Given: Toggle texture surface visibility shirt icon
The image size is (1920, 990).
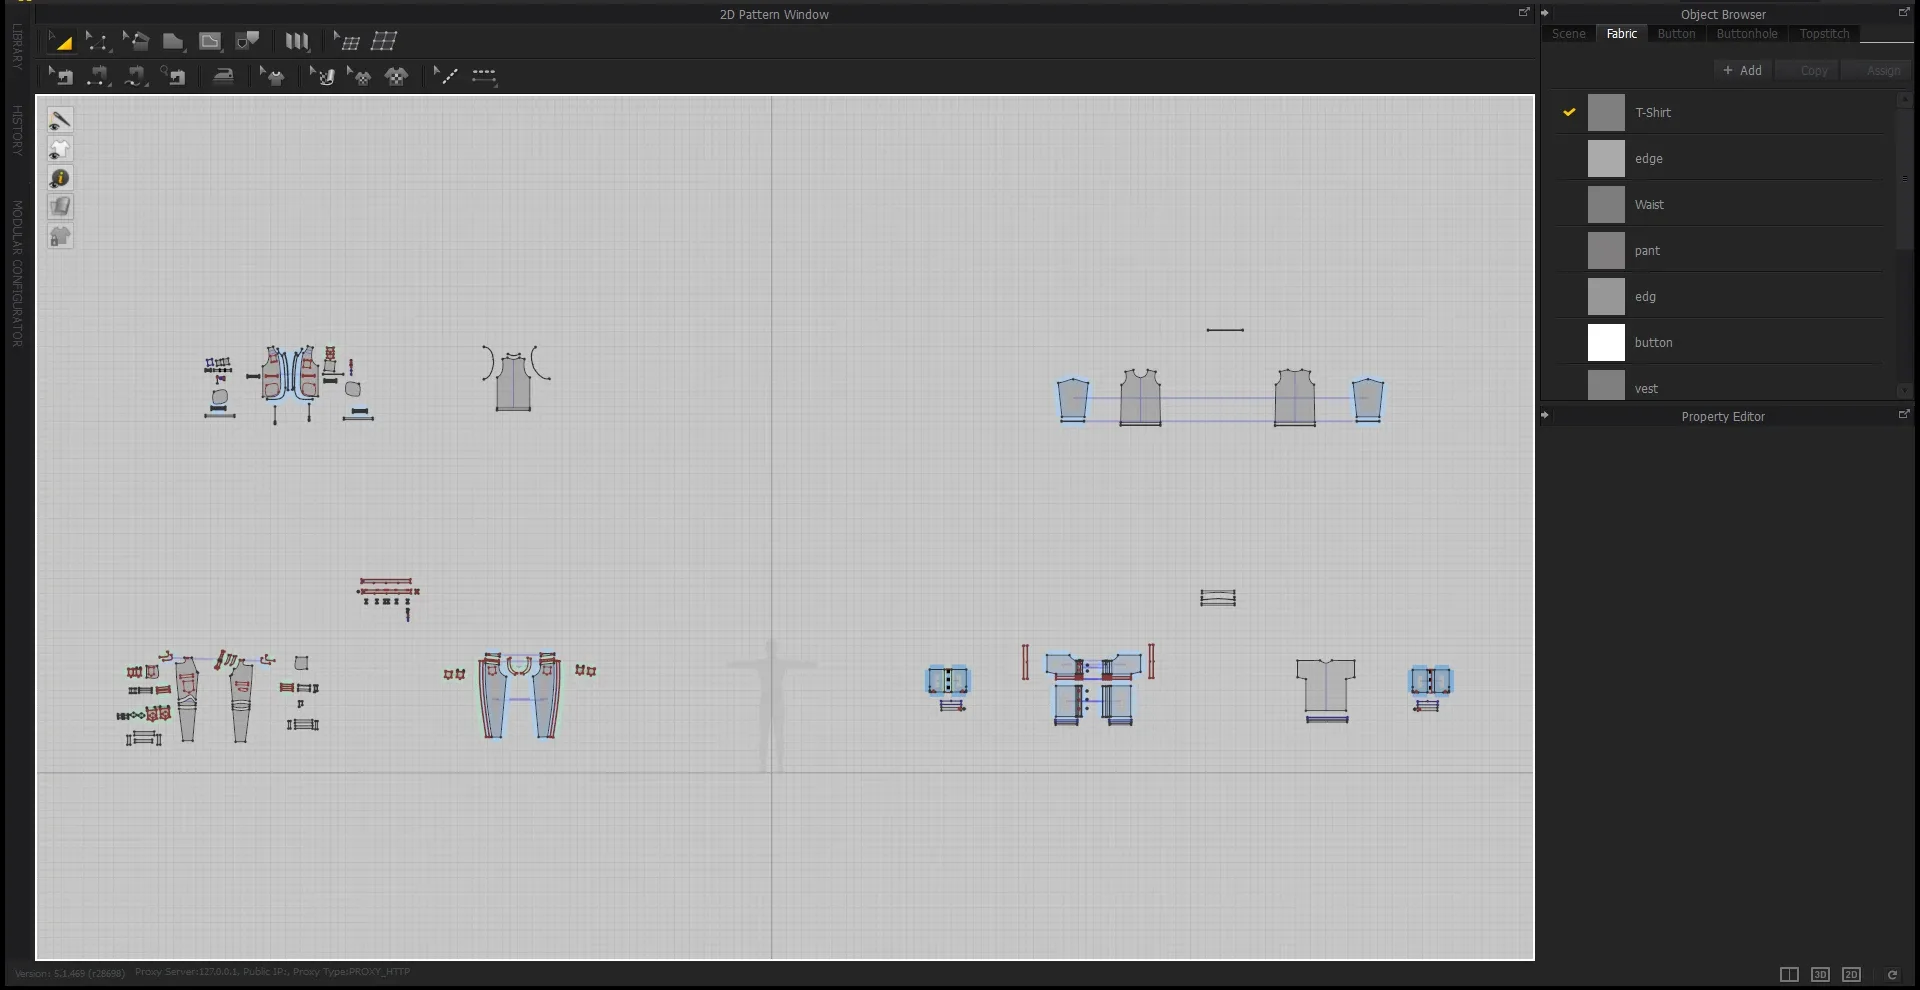Looking at the screenshot, I should (x=60, y=150).
